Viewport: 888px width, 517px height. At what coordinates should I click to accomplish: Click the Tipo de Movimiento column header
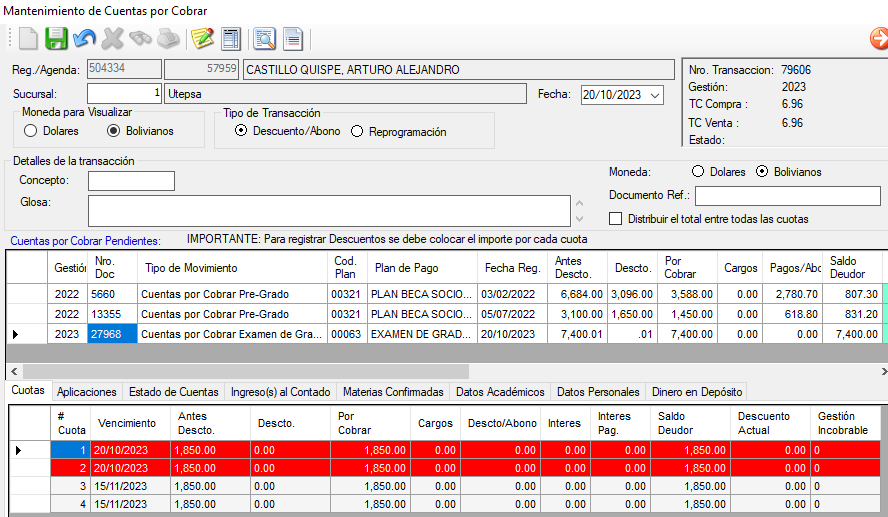pyautogui.click(x=233, y=268)
